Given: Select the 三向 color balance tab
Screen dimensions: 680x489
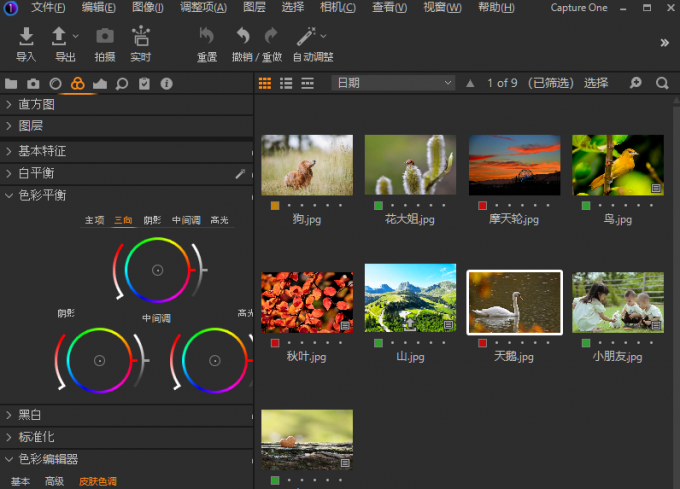Looking at the screenshot, I should 123,220.
